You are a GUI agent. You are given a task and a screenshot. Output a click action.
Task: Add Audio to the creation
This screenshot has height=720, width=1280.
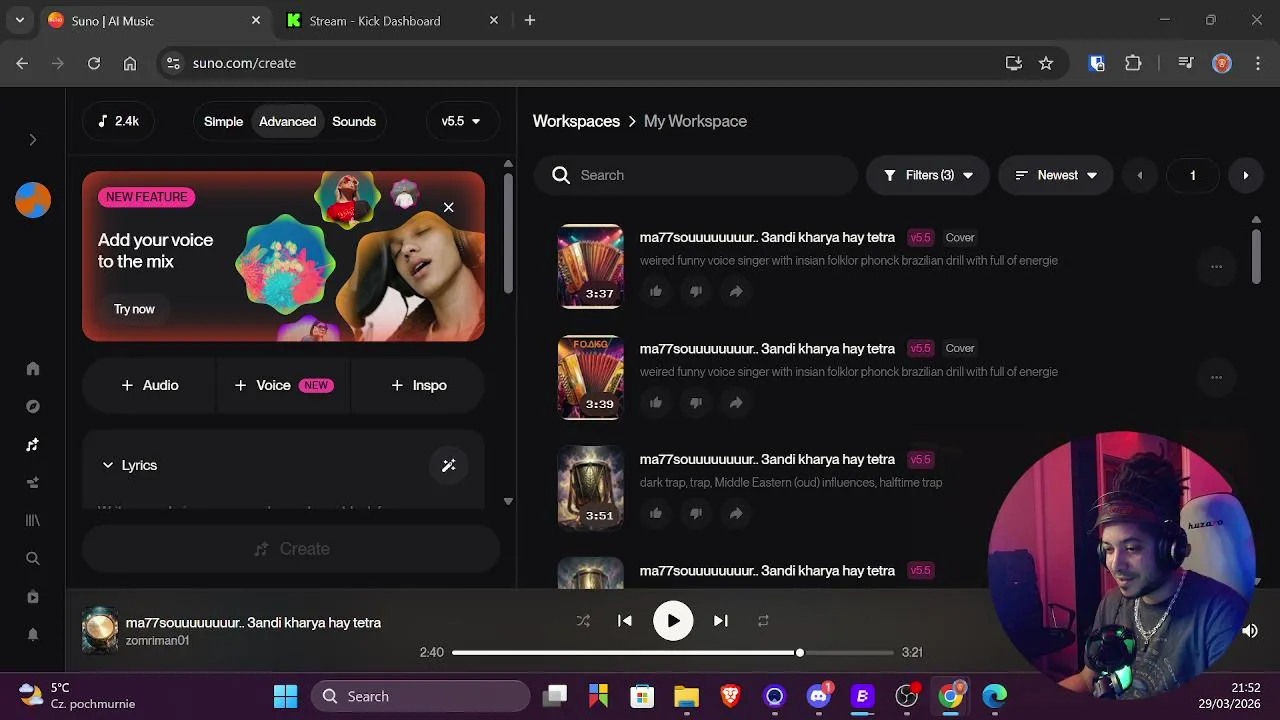pos(149,385)
